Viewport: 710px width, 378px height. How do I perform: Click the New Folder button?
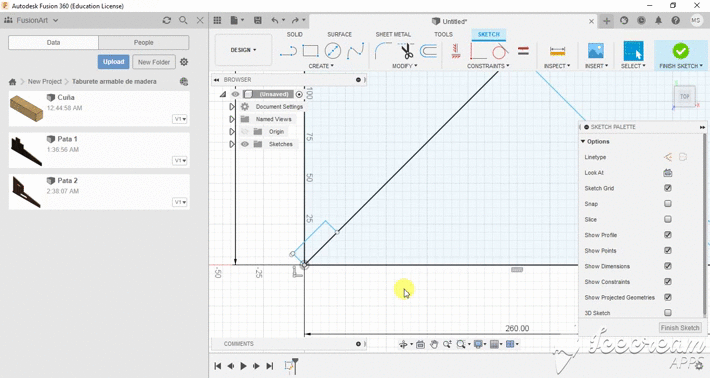point(154,62)
